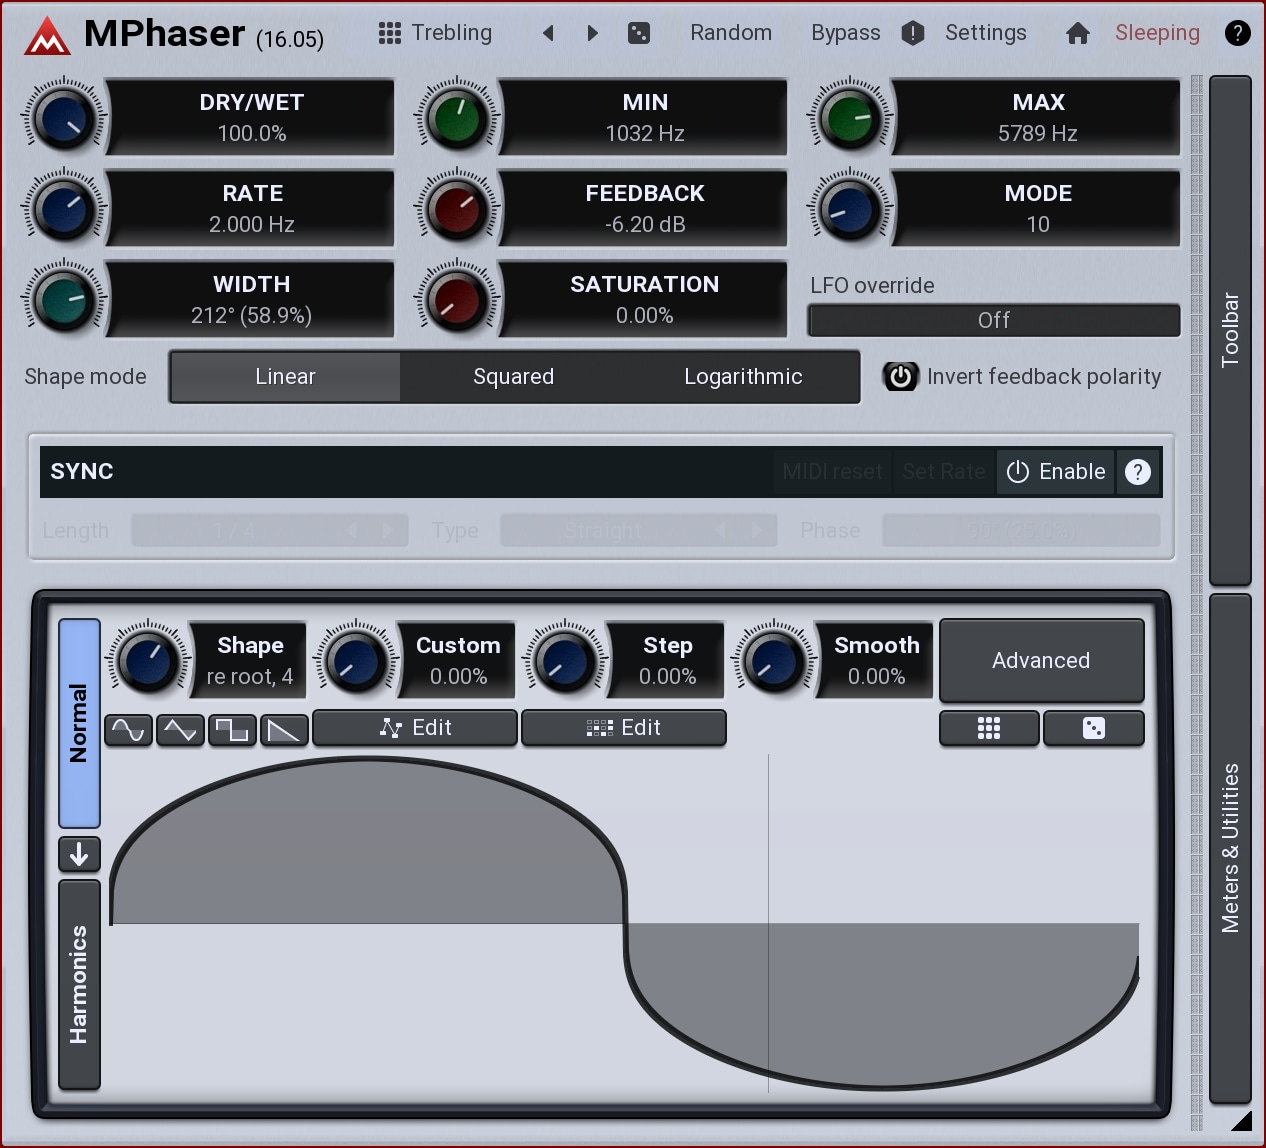Viewport: 1266px width, 1148px height.
Task: Click the FEEDBACK knob
Action: (457, 208)
